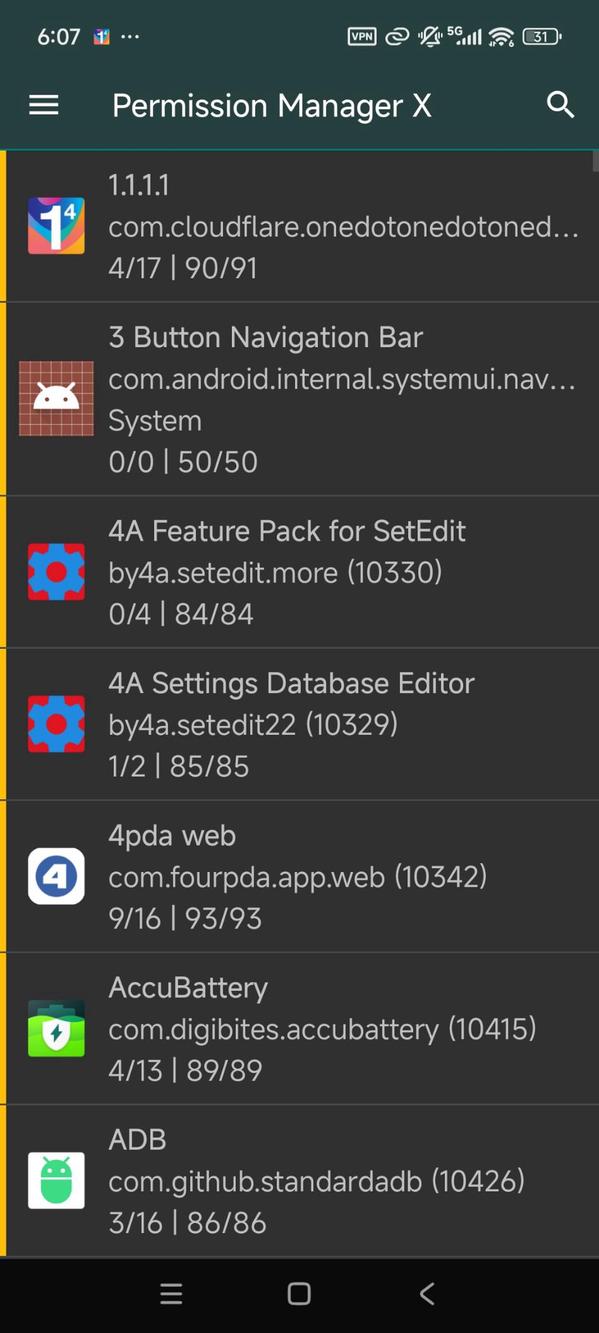The width and height of the screenshot is (599, 1333).
Task: Select the 4A Settings Database Editor entry
Action: point(300,723)
